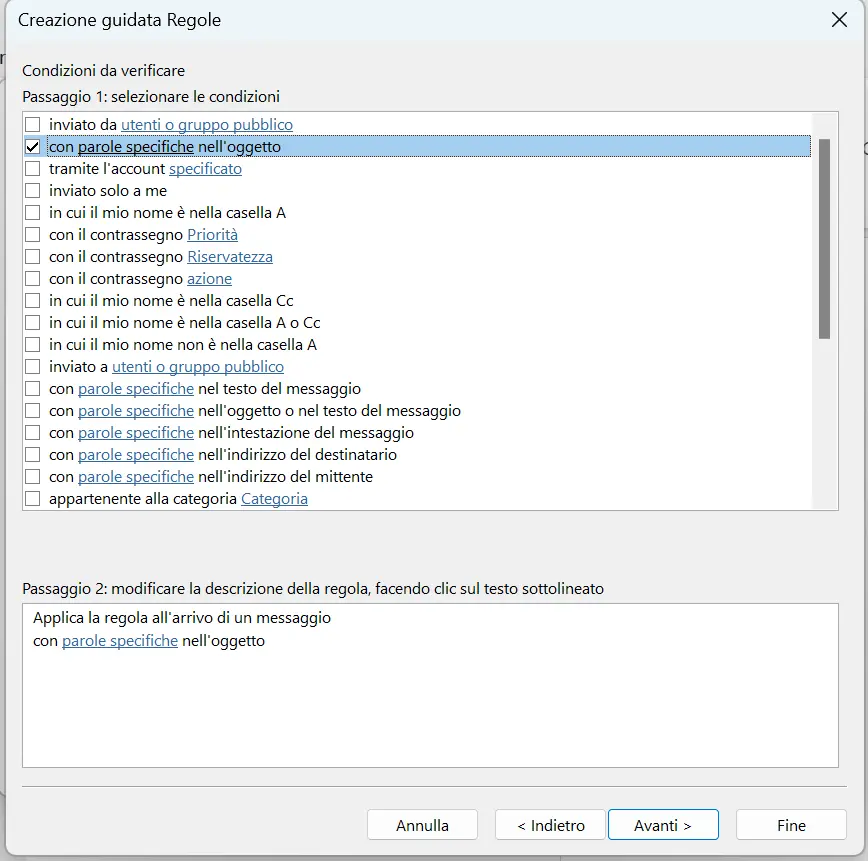Click the Annulla button
The height and width of the screenshot is (861, 868).
(422, 825)
